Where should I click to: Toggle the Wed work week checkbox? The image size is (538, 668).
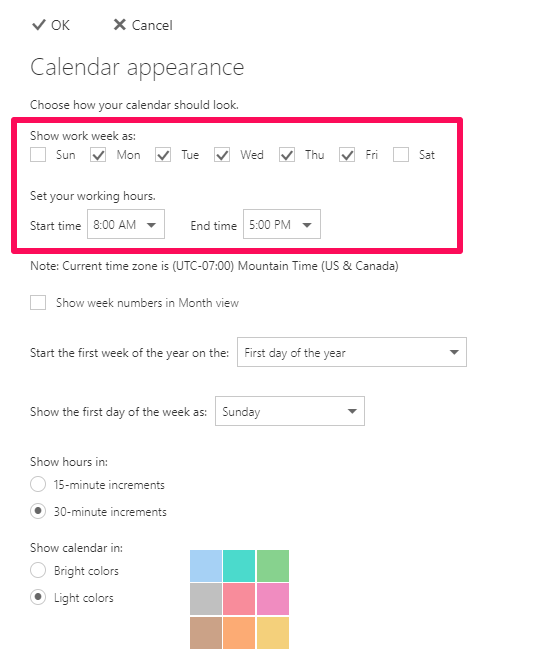tap(222, 154)
